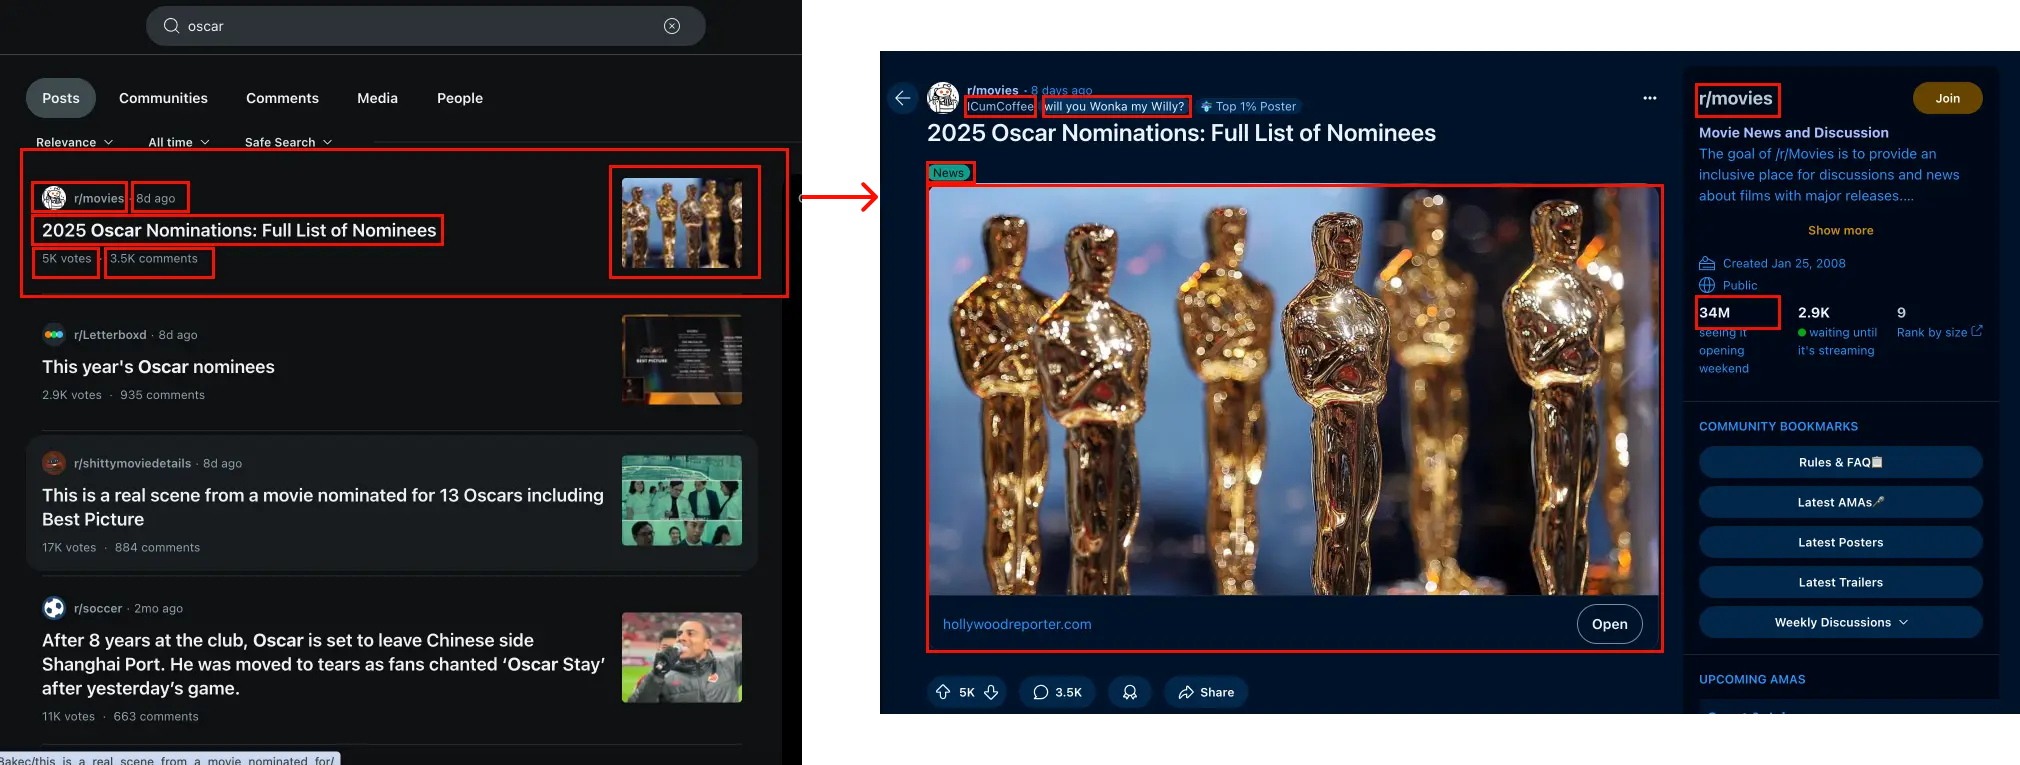Switch to the Communities tab

163,98
